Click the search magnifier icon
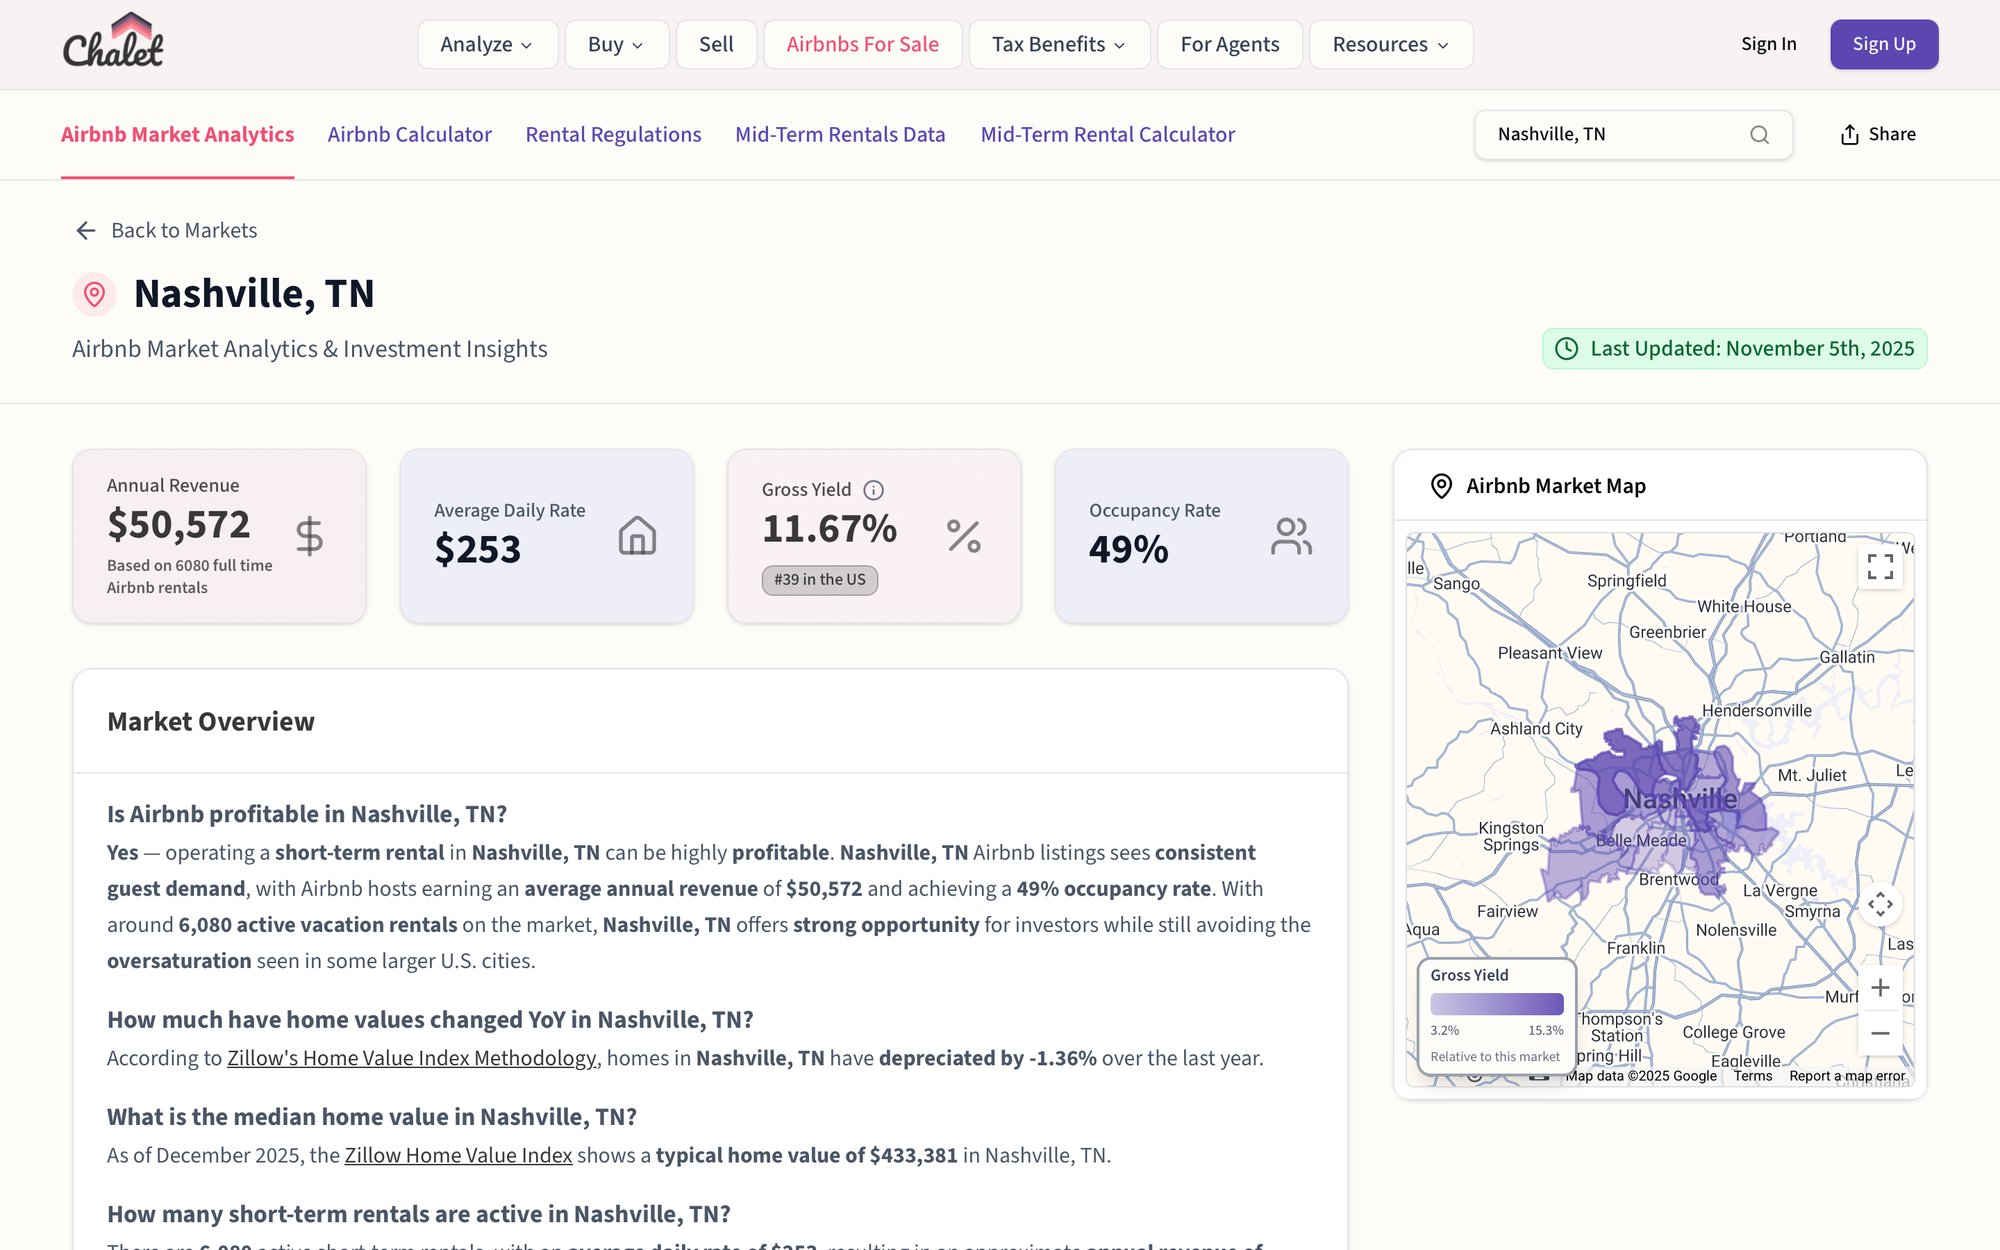Viewport: 2000px width, 1250px height. (x=1758, y=134)
